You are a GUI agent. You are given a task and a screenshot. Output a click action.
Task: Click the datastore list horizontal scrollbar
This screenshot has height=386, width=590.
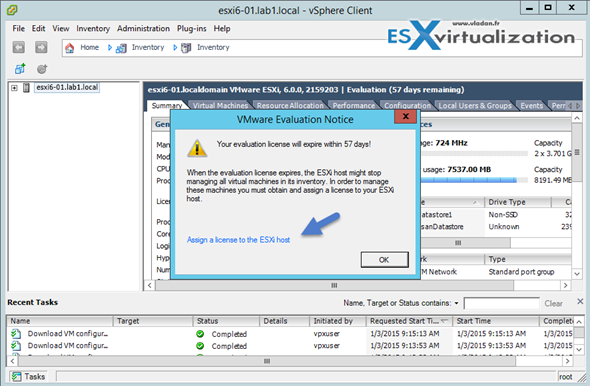(458, 243)
